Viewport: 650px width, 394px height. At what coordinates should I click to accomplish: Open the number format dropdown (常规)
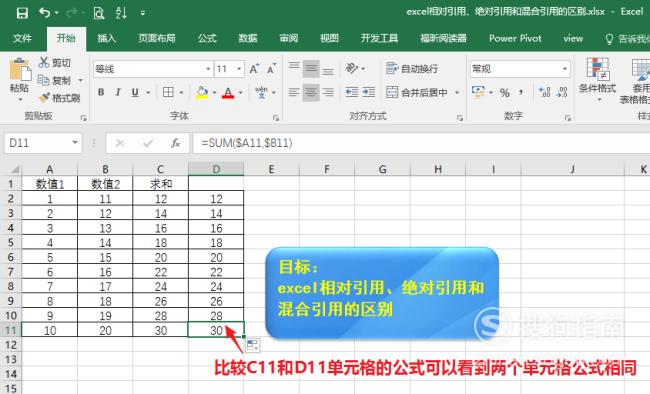click(565, 69)
